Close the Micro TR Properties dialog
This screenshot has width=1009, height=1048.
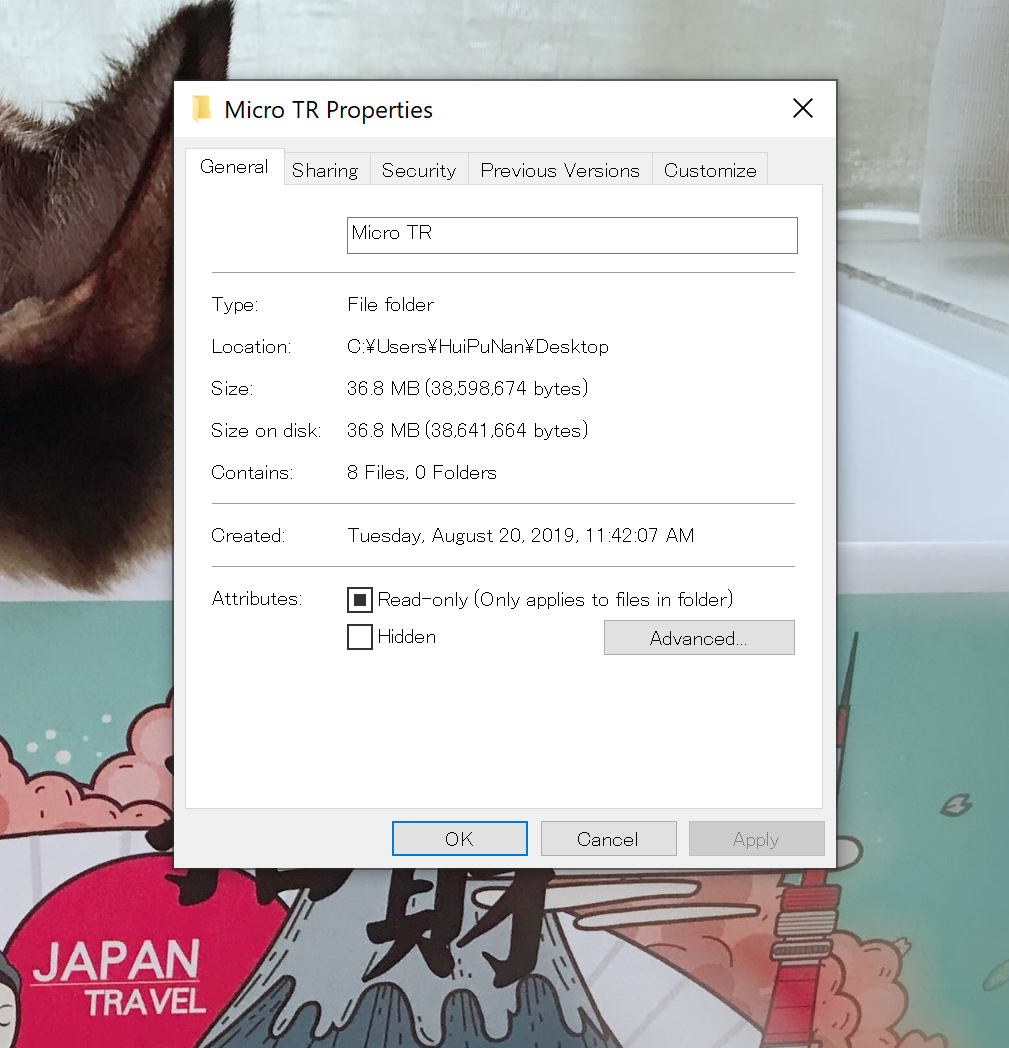(803, 108)
